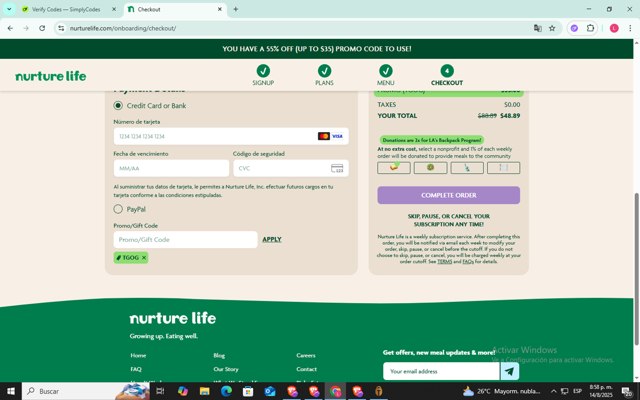The image size is (640, 400).
Task: Select the fourth nonprofit donation option
Action: pyautogui.click(x=503, y=168)
